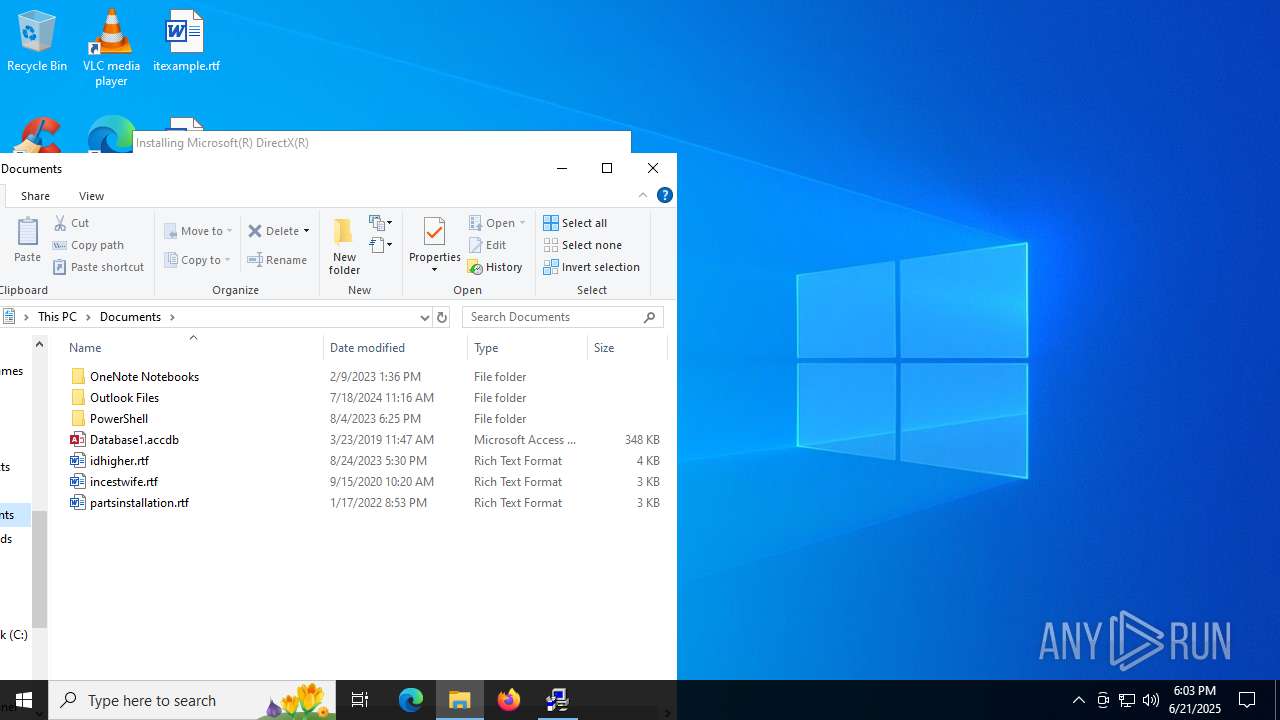Click Invert selection
Screen dimensions: 1280x720
(592, 267)
